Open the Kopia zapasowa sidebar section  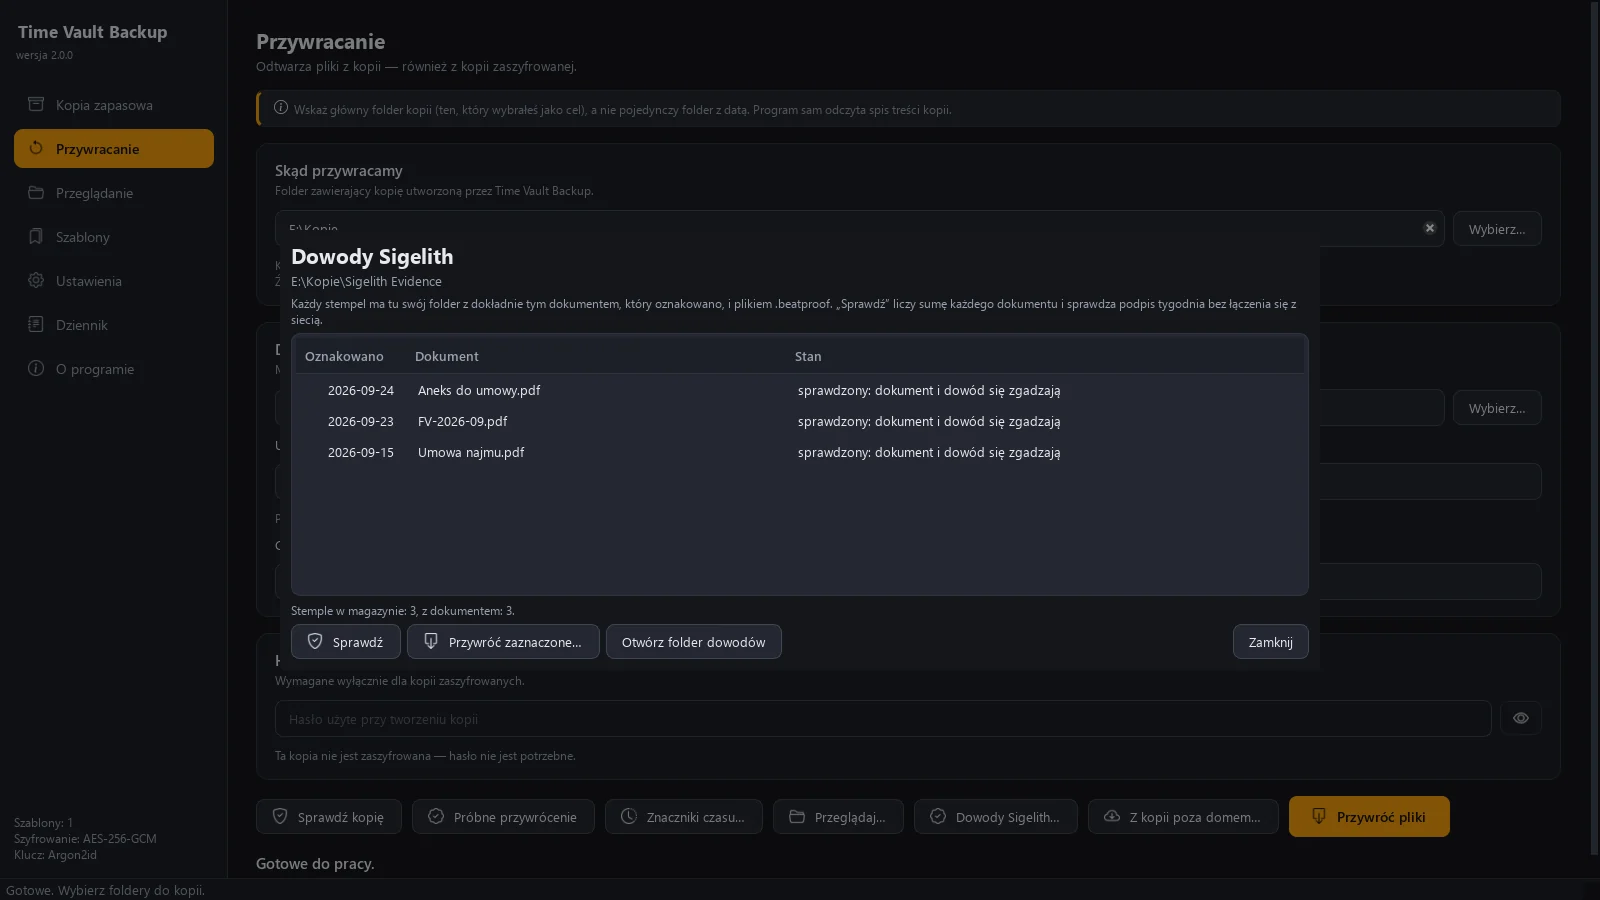114,105
